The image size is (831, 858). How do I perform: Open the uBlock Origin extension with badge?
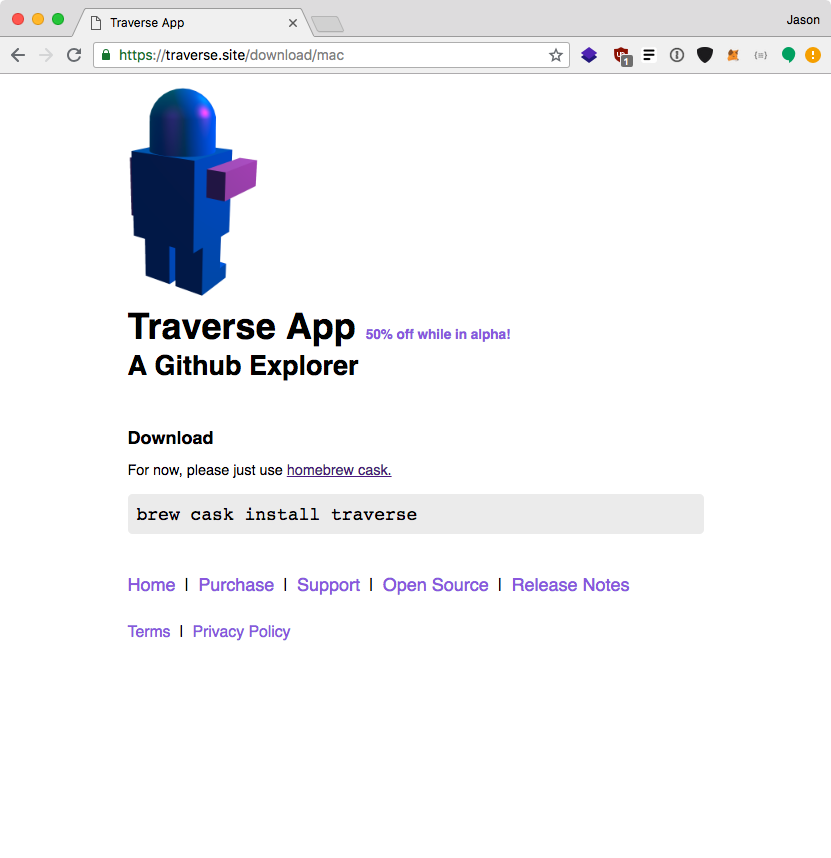point(621,55)
